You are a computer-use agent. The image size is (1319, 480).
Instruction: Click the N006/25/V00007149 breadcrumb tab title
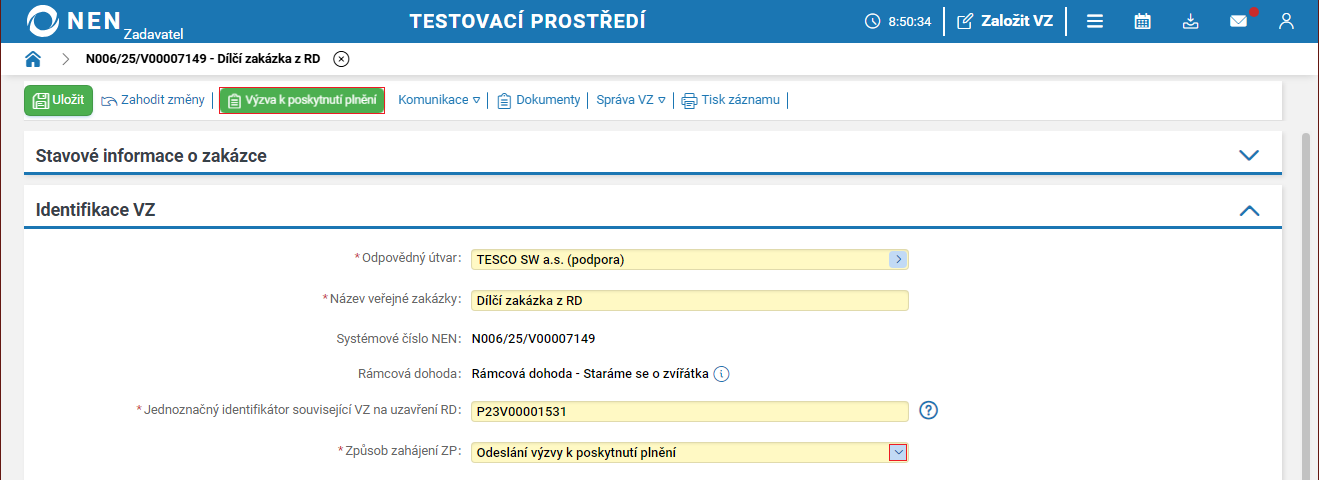[203, 59]
